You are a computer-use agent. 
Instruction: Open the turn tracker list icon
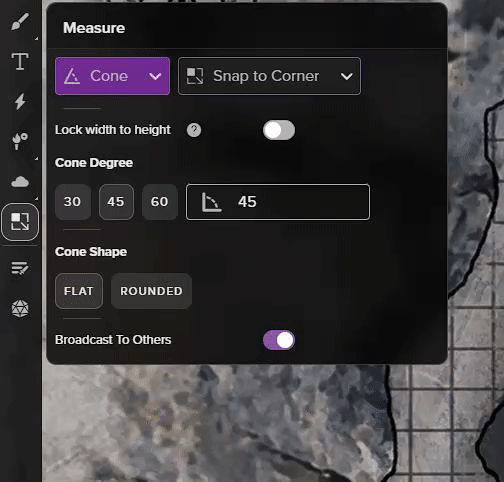[20, 268]
